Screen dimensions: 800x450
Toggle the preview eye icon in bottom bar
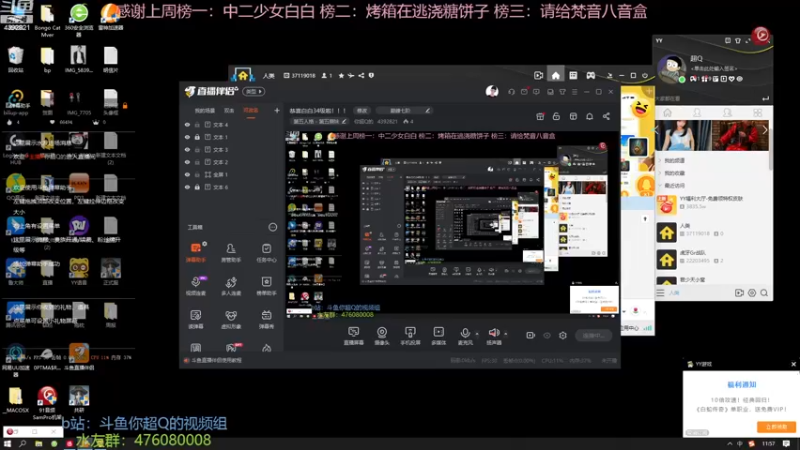coord(547,335)
